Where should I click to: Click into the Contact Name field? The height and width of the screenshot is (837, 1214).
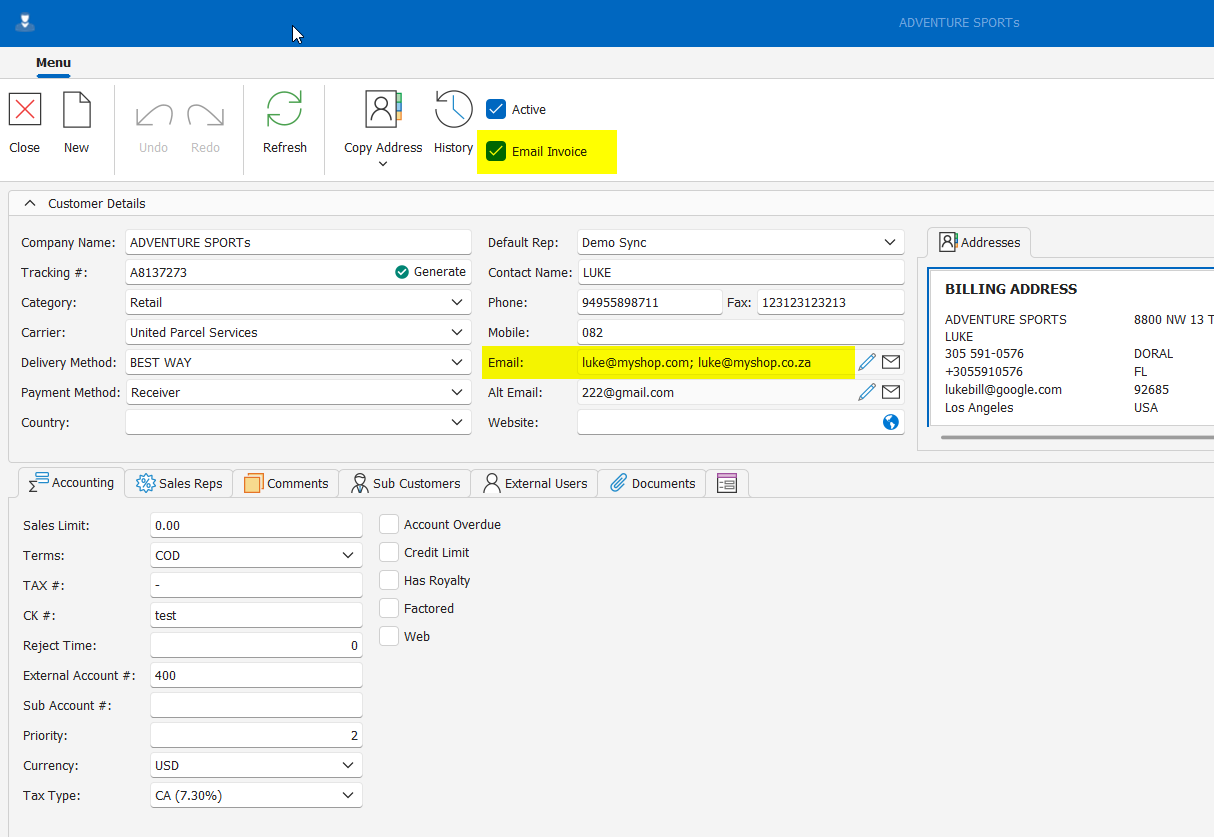pyautogui.click(x=741, y=272)
